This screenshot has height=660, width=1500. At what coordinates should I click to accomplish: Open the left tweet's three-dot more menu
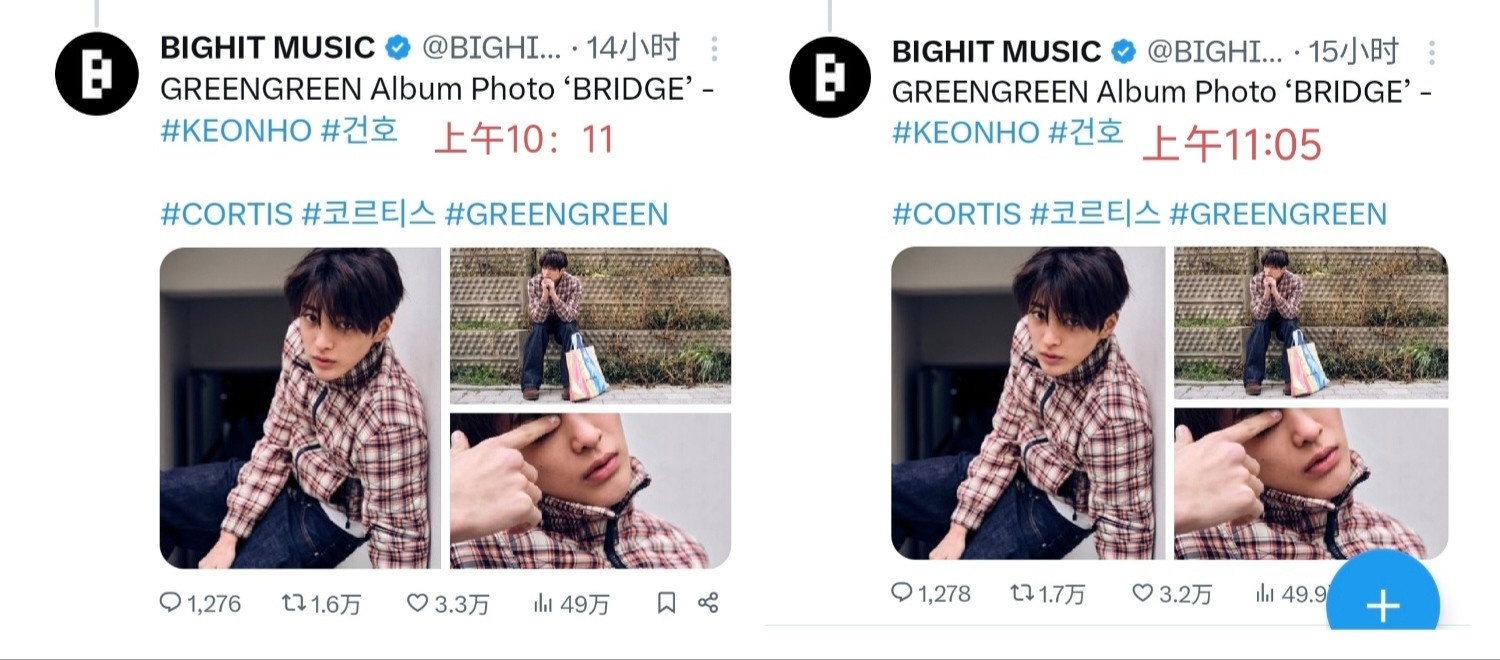tap(714, 48)
